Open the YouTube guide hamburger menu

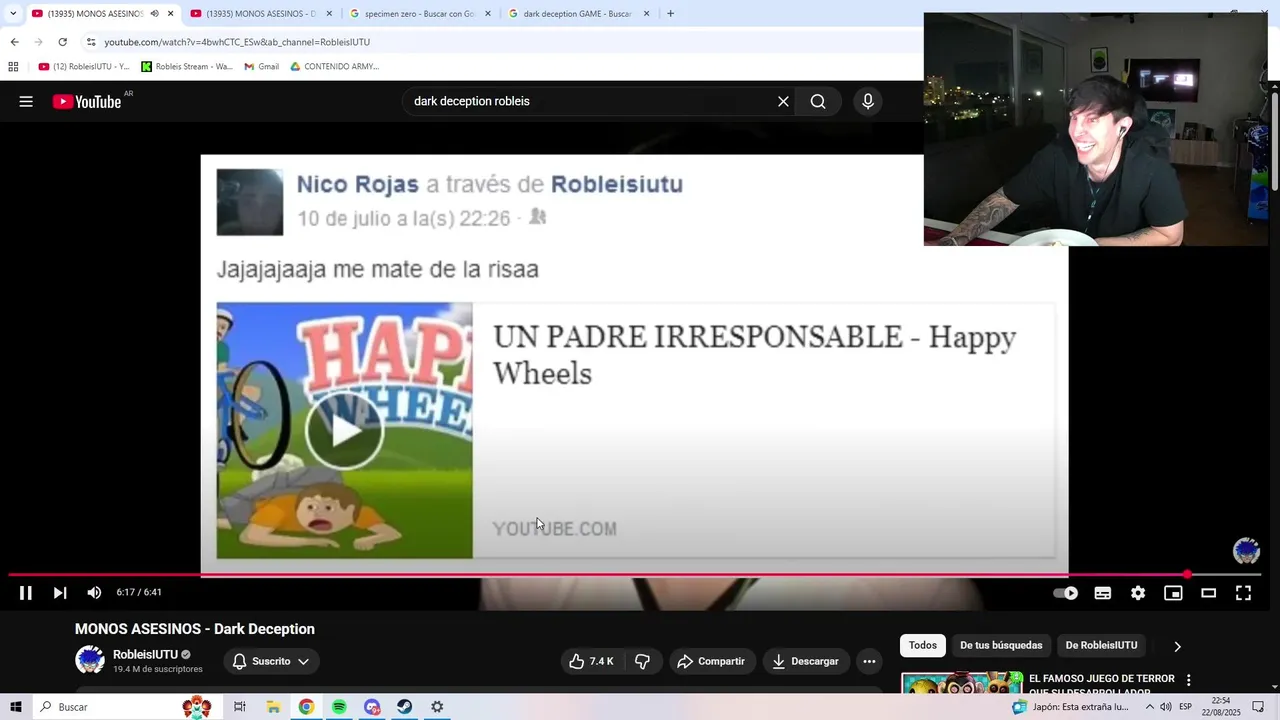point(26,101)
